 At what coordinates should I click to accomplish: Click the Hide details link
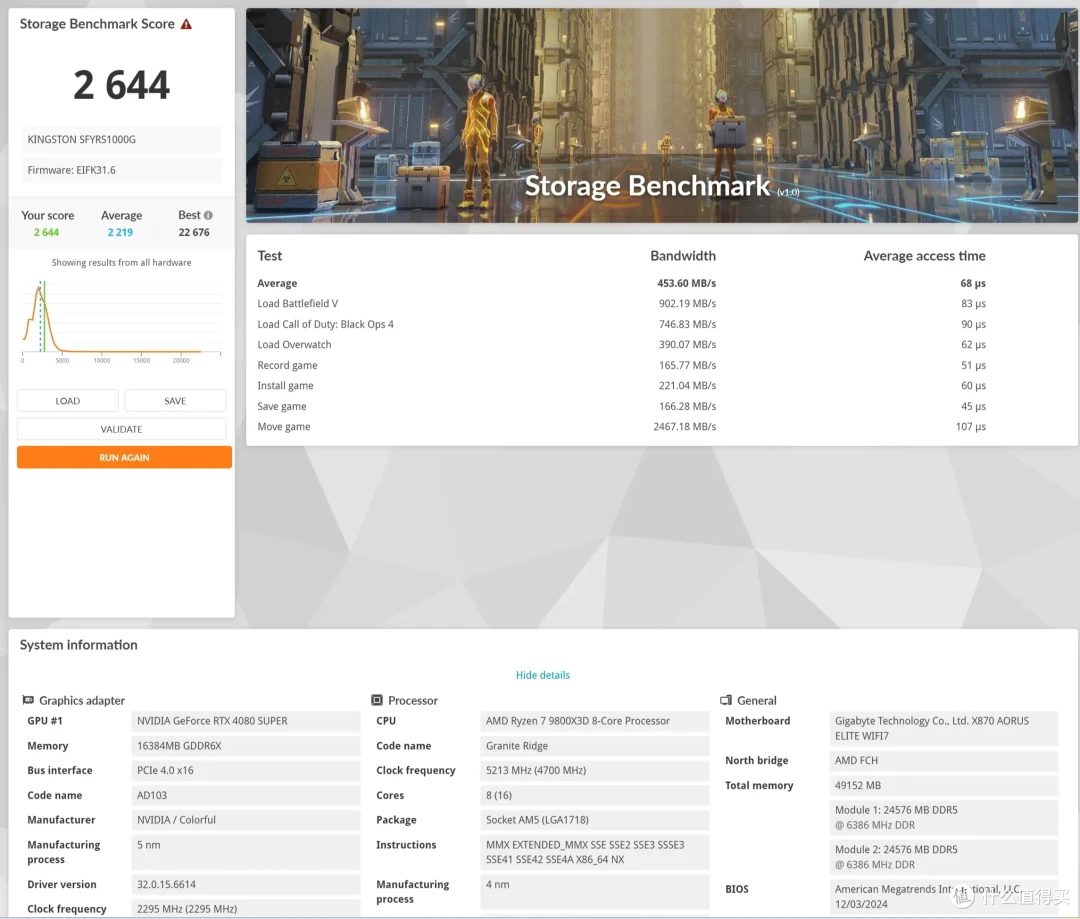pos(543,675)
